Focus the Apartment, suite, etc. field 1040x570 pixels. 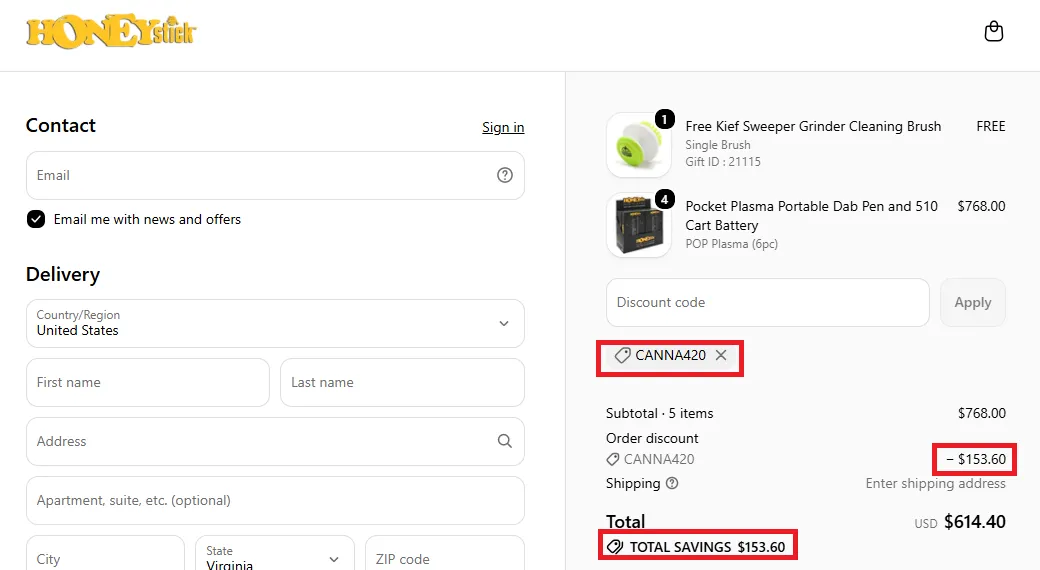(275, 500)
